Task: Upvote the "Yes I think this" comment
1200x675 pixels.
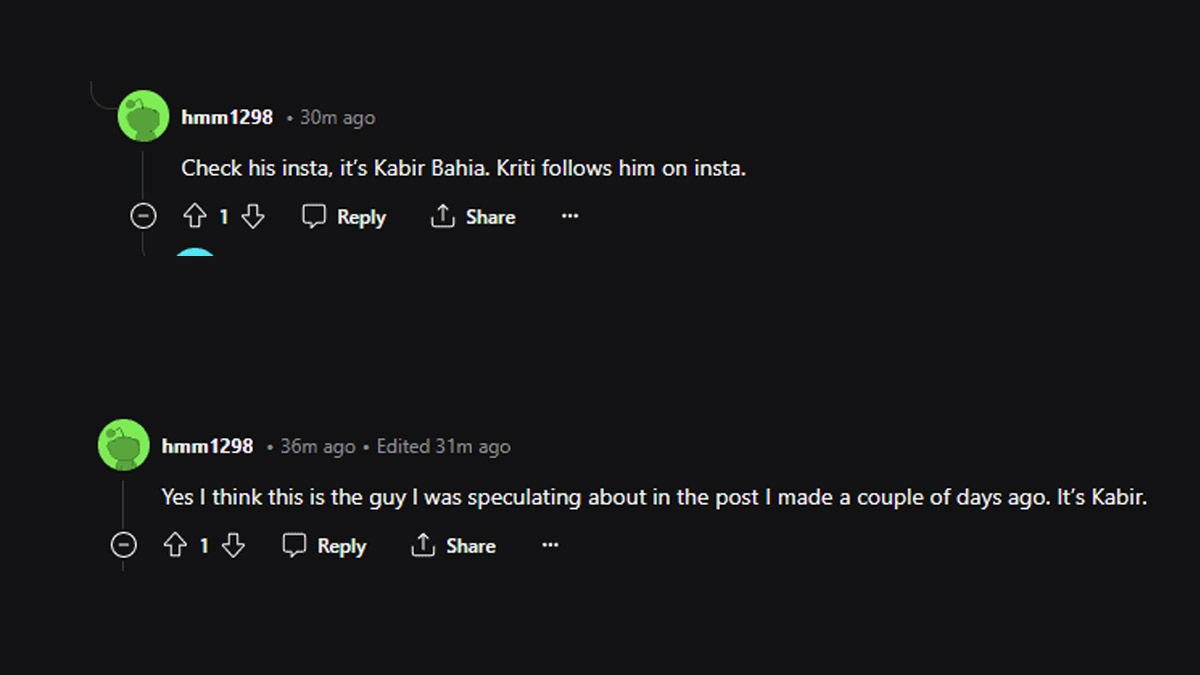Action: [175, 546]
